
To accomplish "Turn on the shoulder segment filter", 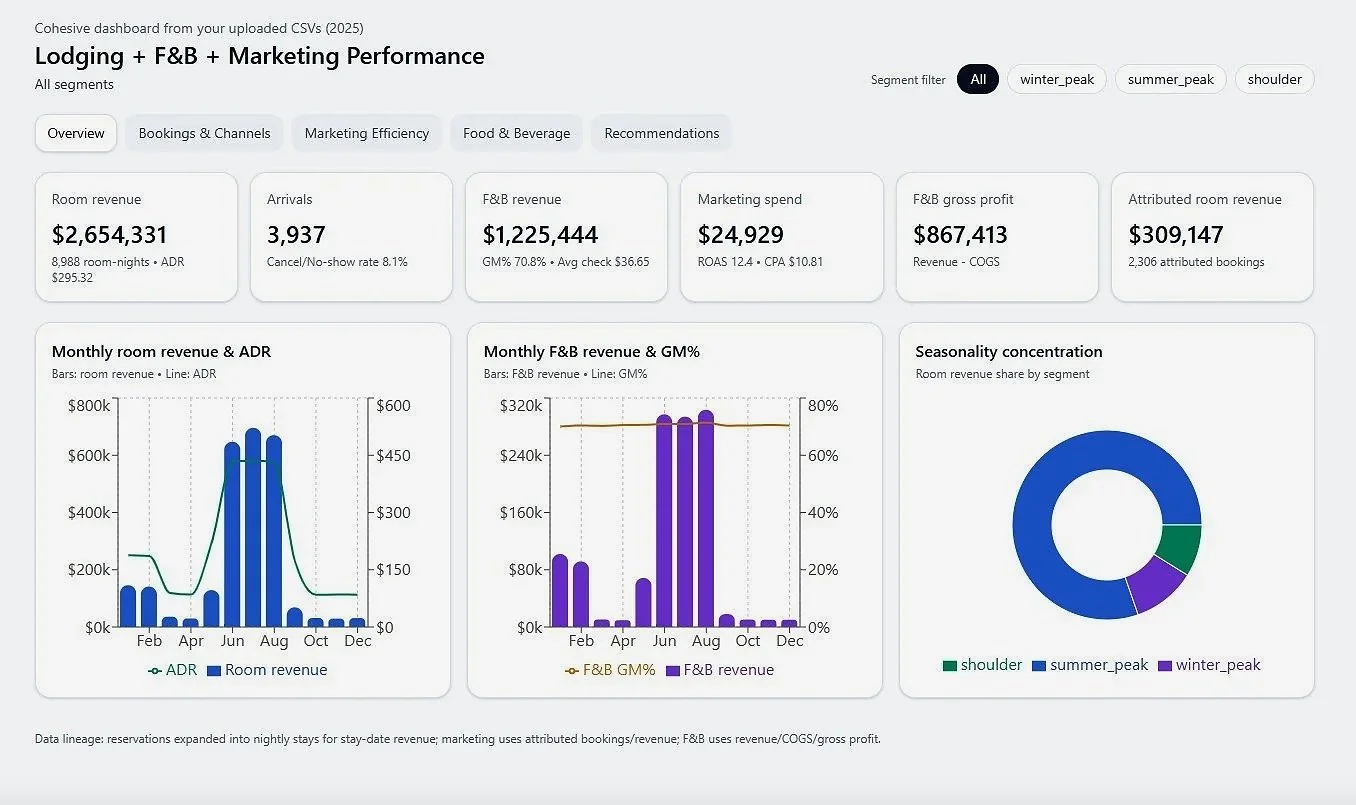I will click(1274, 79).
